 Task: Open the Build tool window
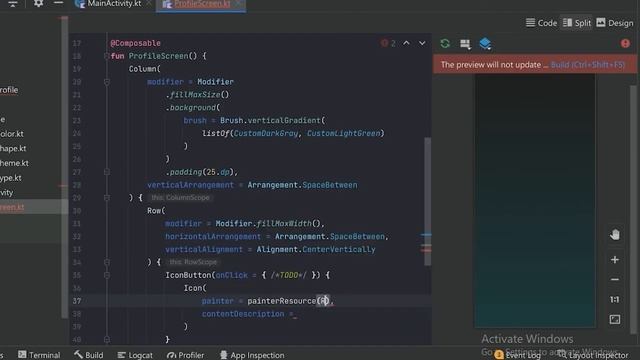click(x=89, y=355)
